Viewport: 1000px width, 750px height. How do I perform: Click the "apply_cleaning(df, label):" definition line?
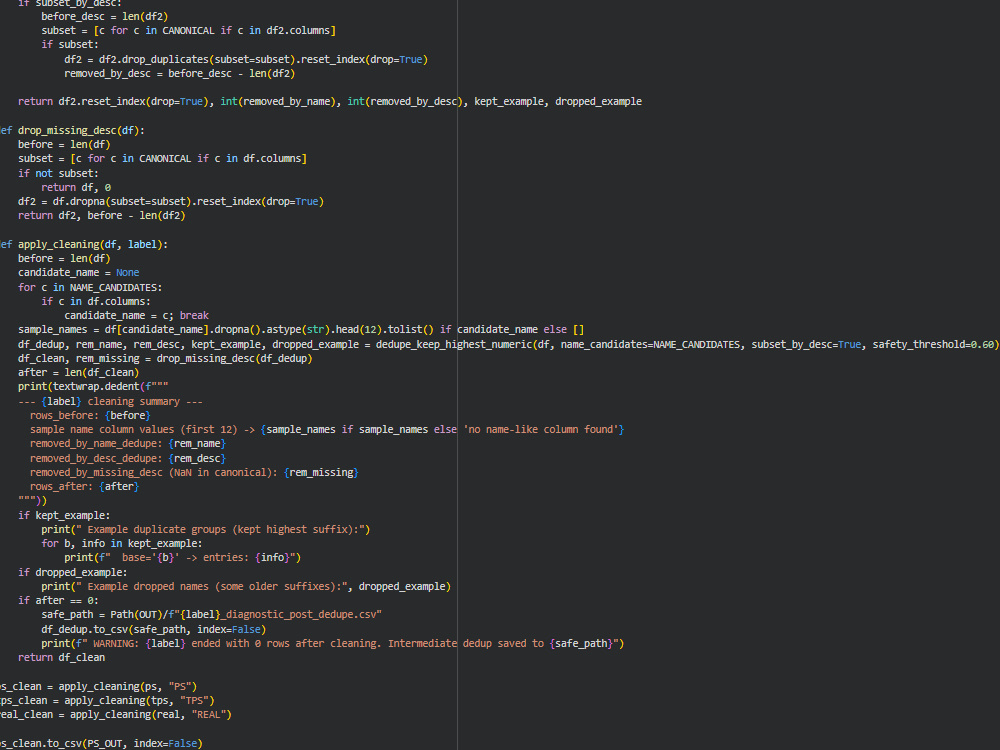click(x=84, y=244)
